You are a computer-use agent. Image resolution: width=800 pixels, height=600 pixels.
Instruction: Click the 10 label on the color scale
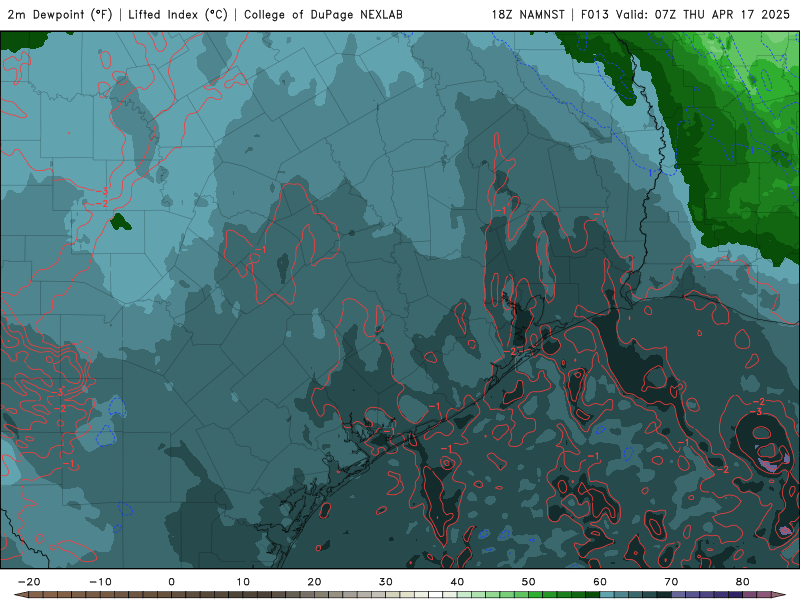[243, 582]
